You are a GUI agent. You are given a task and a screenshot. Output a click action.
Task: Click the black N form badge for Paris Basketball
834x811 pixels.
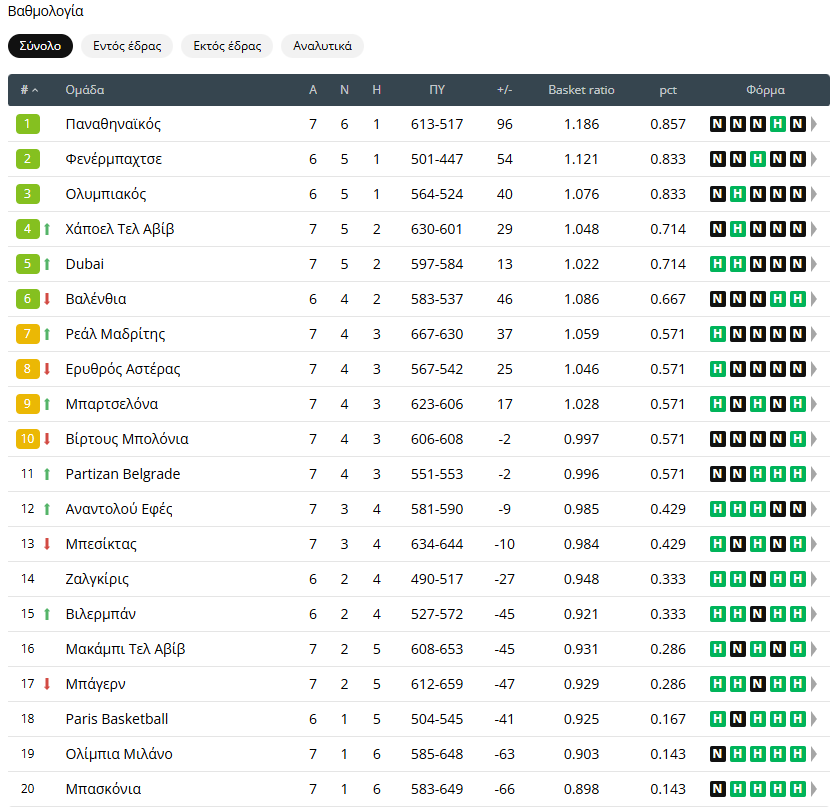pyautogui.click(x=738, y=719)
